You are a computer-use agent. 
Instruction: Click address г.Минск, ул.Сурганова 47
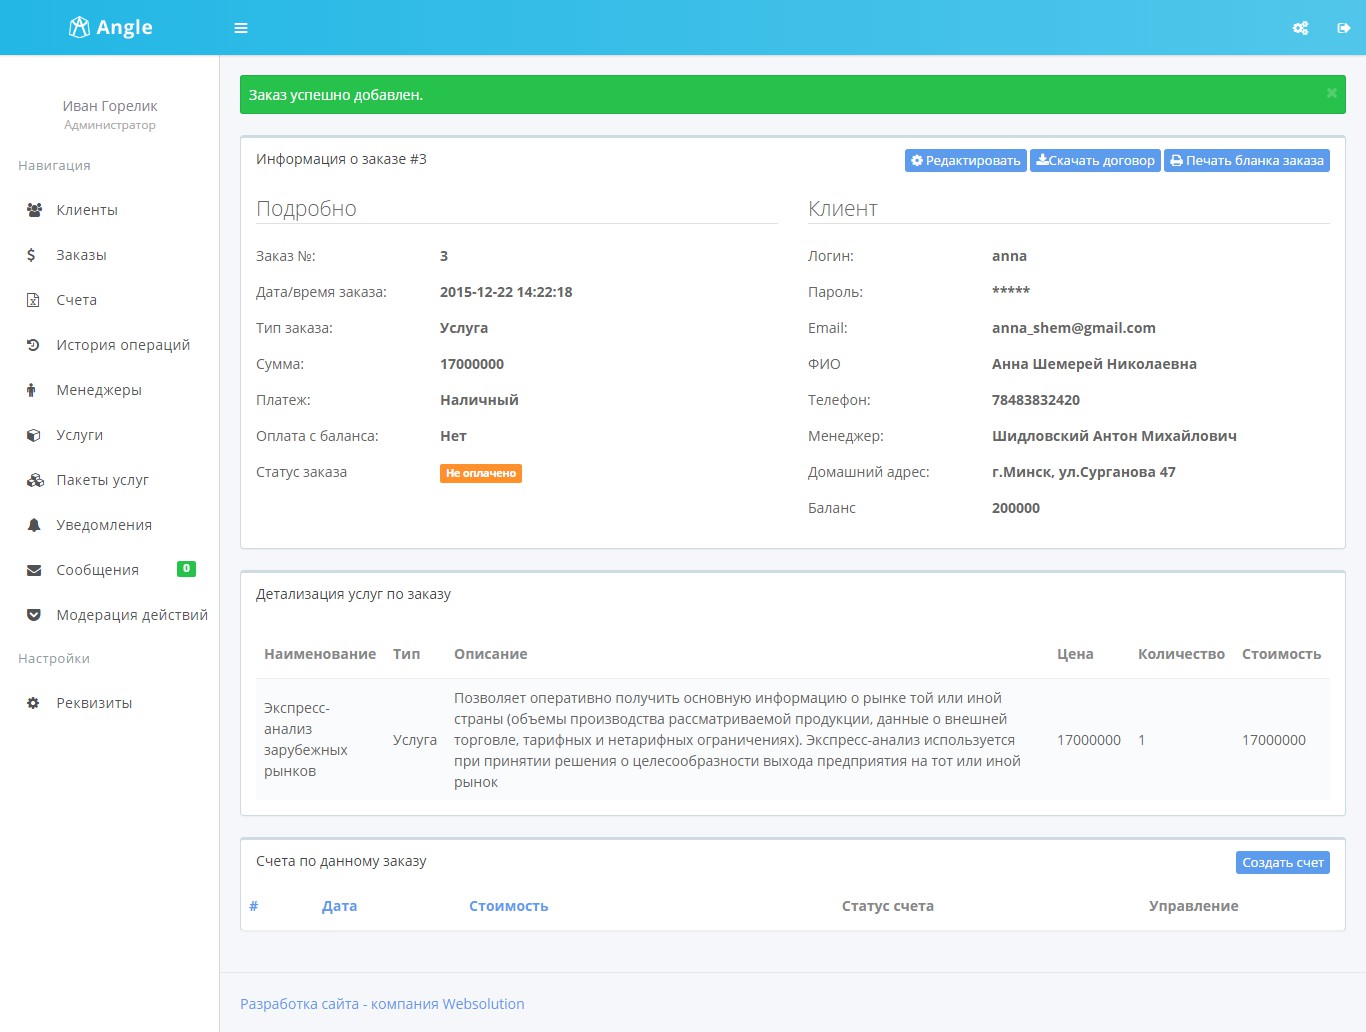click(1084, 472)
